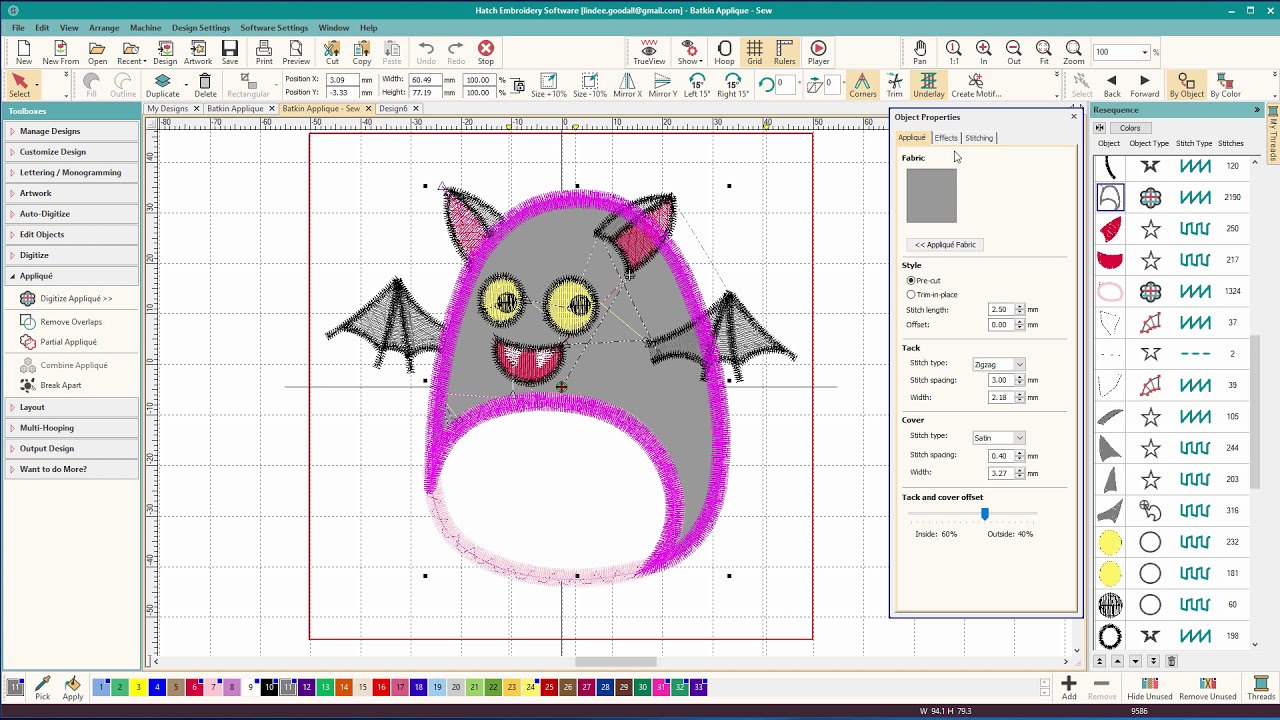Switch to the Stitching tab
The width and height of the screenshot is (1280, 720).
pos(979,138)
